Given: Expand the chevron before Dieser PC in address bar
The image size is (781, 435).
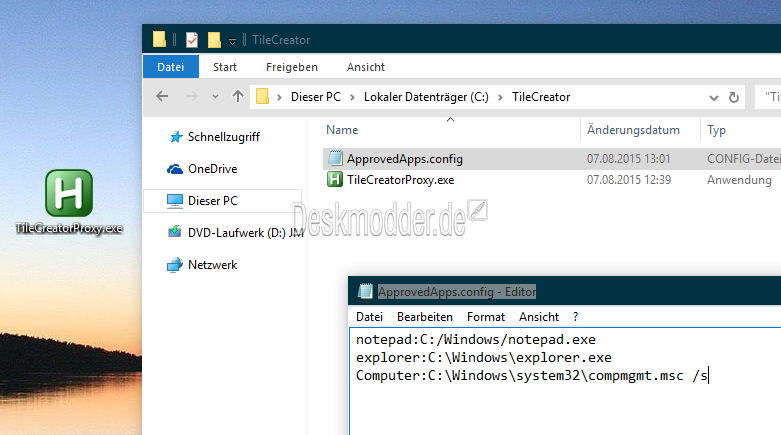Looking at the screenshot, I should point(279,97).
